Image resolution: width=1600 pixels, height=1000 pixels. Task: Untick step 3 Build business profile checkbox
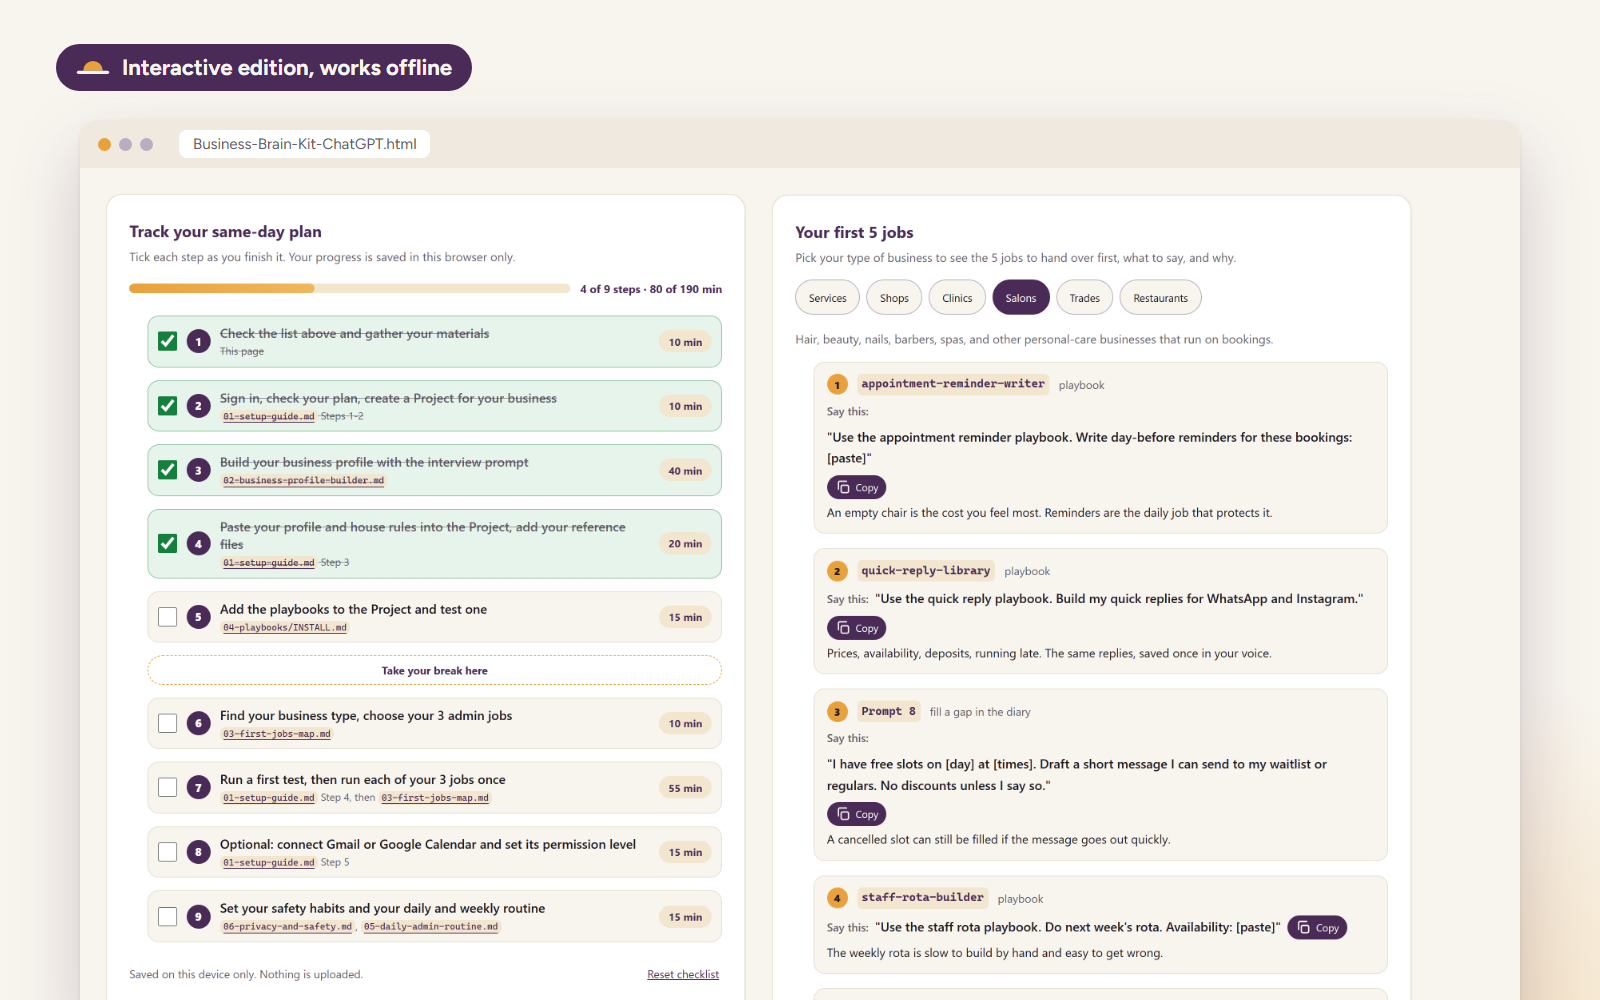168,470
